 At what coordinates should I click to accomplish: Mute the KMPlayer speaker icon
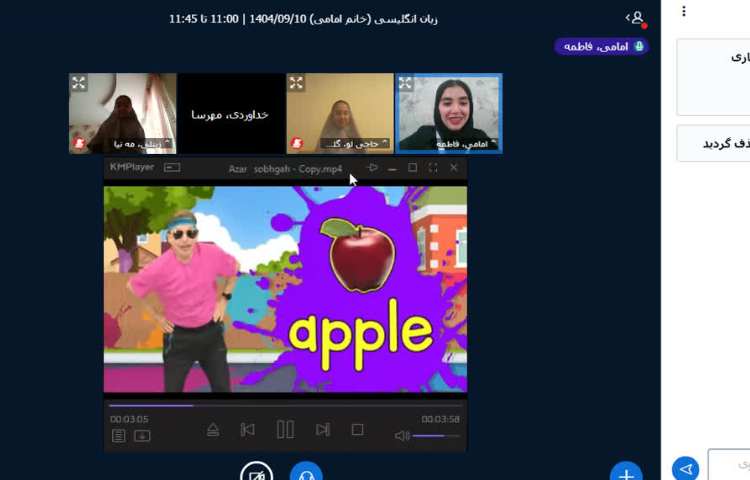click(x=402, y=436)
